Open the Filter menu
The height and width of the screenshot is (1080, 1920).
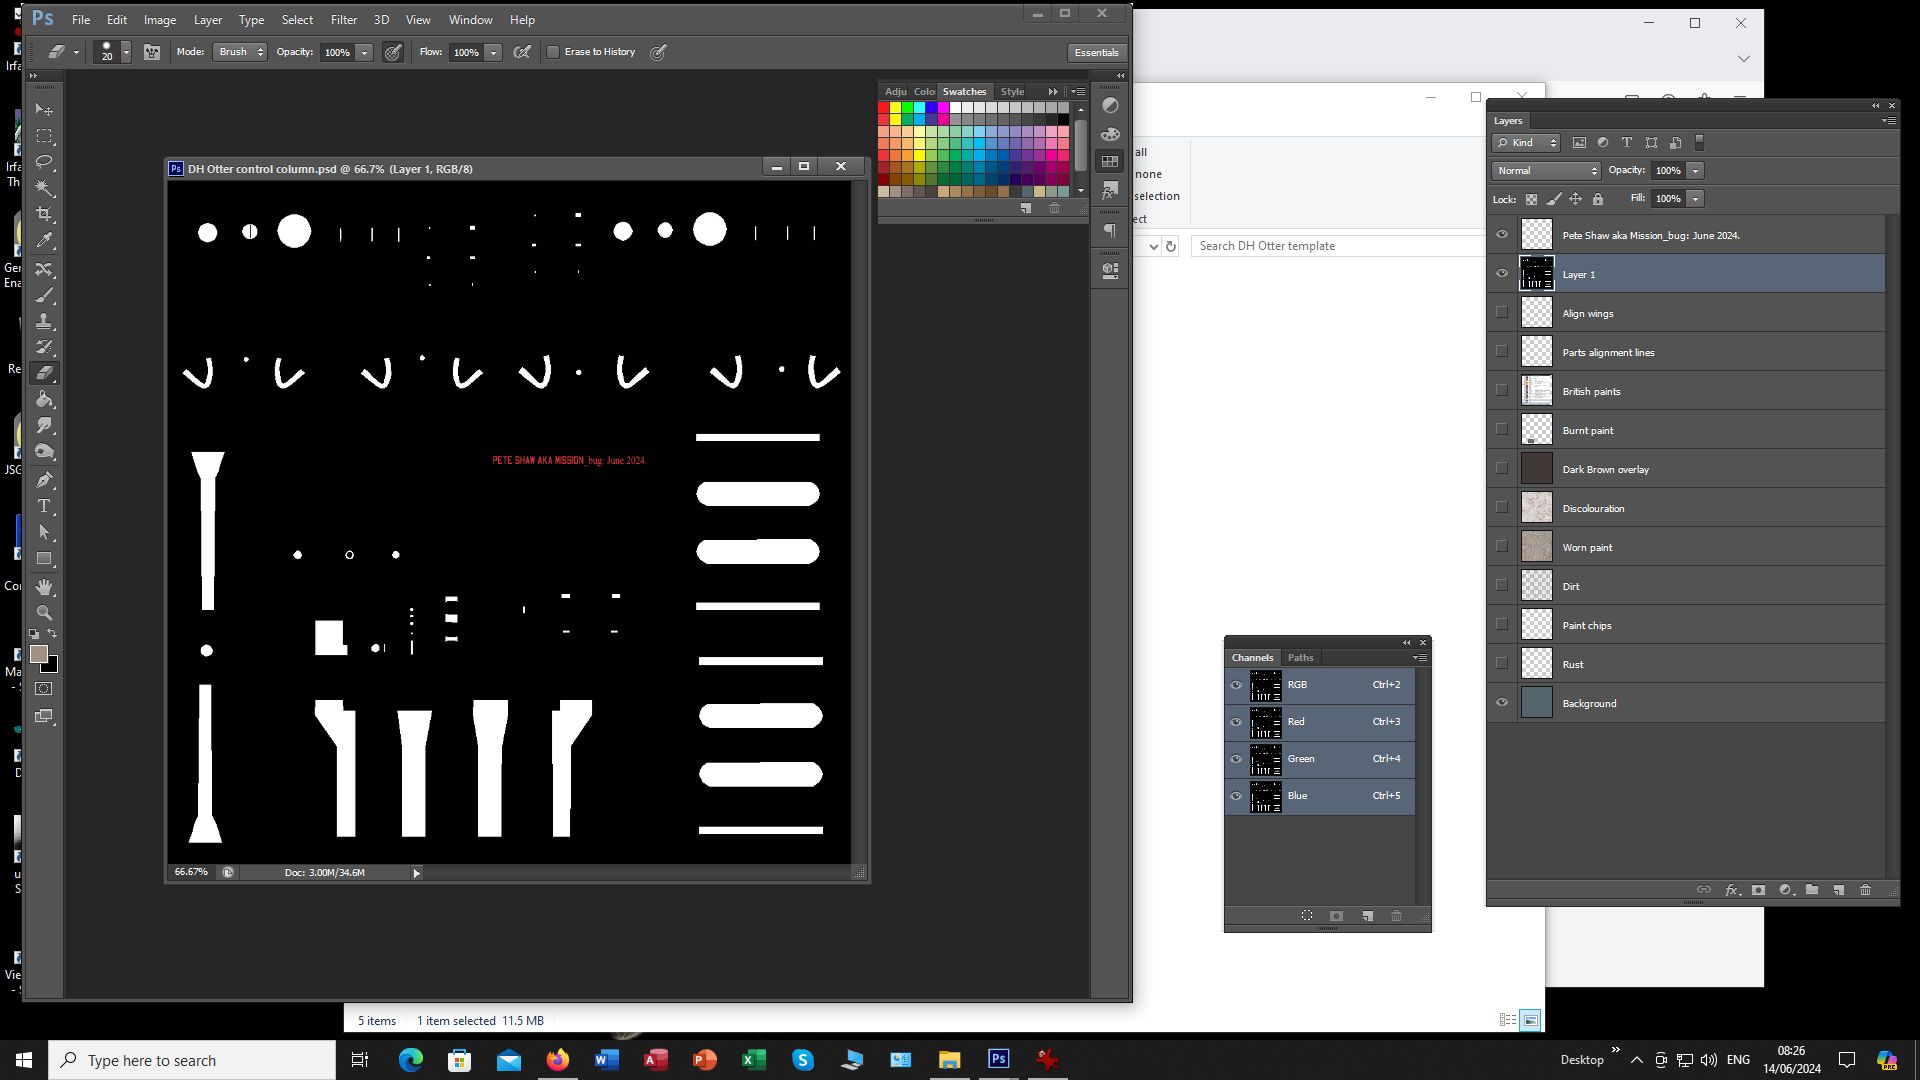[x=343, y=19]
